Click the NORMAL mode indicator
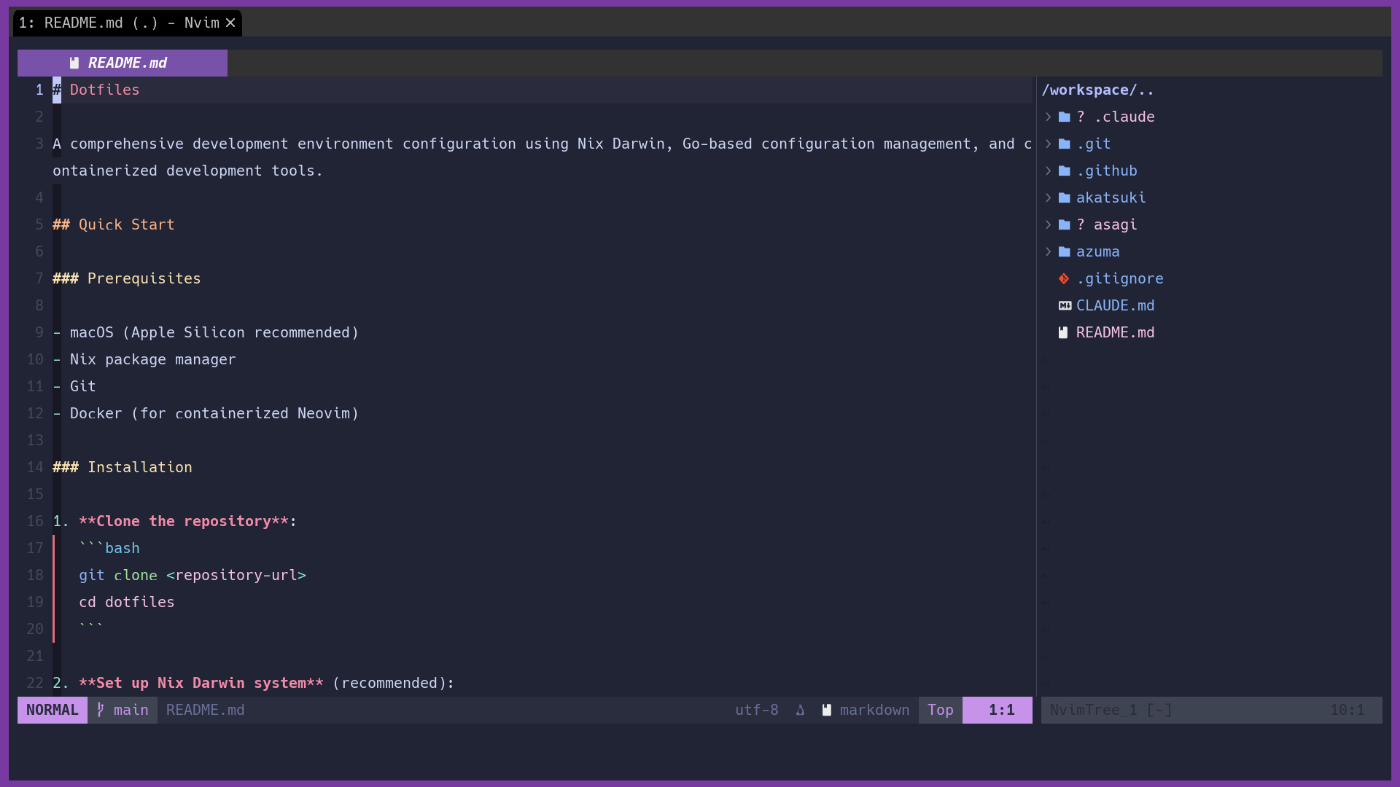Image resolution: width=1400 pixels, height=787 pixels. pos(52,710)
